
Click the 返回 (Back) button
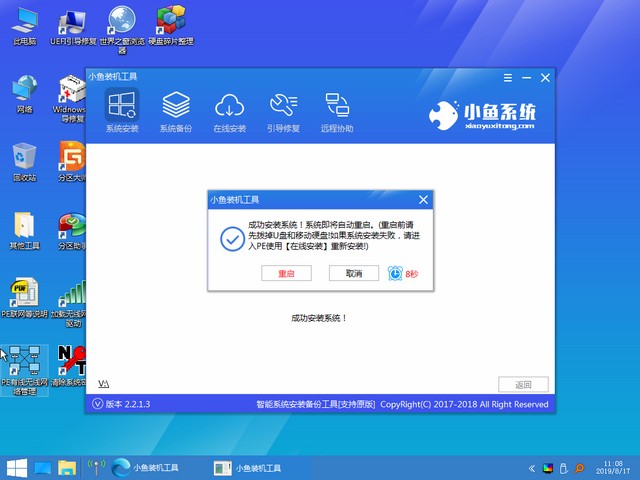click(523, 384)
